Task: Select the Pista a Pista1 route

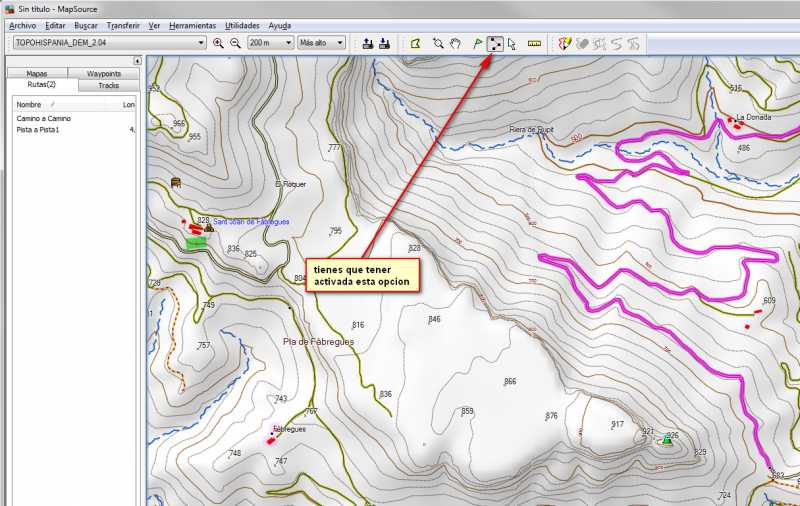Action: [38, 130]
